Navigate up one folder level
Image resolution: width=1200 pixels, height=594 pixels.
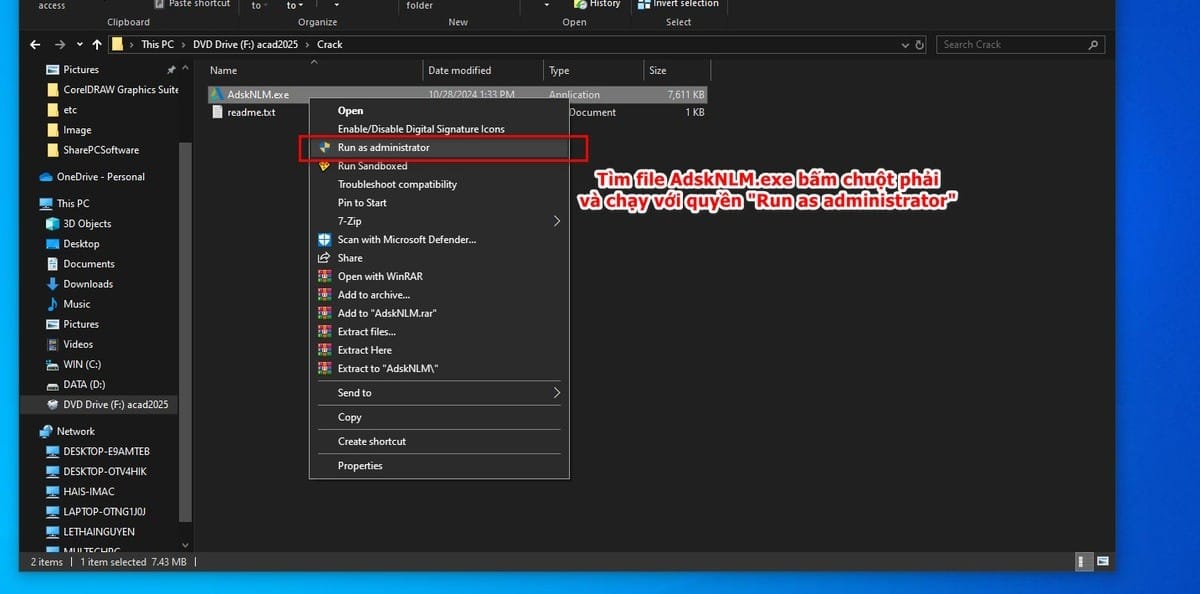[x=96, y=44]
